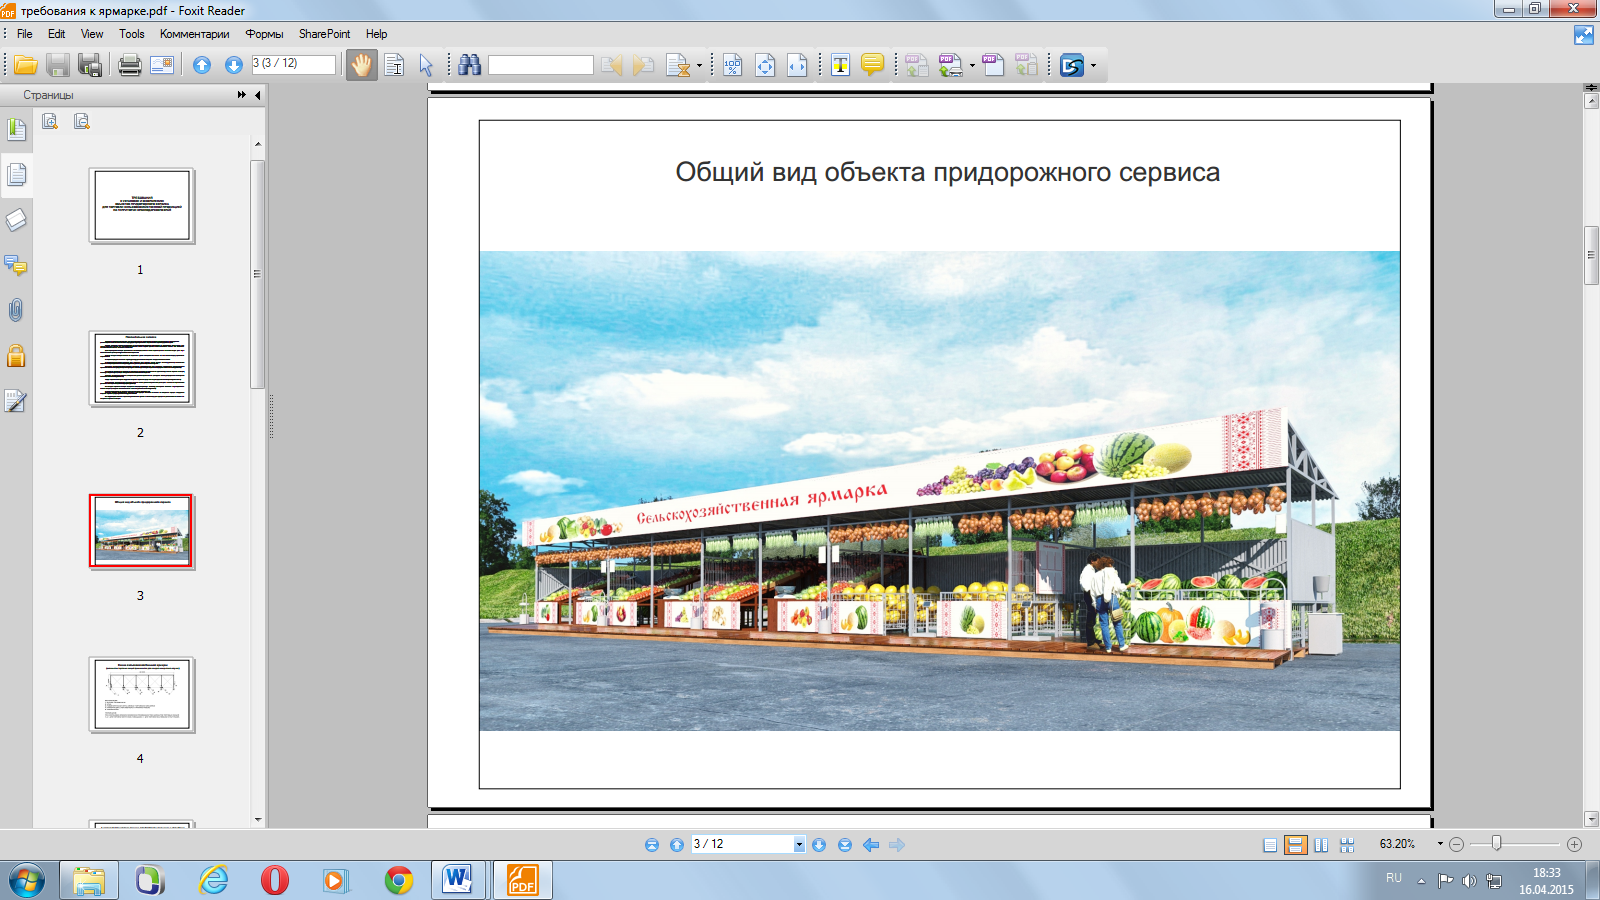This screenshot has height=900, width=1600.
Task: Select the Hand tool in toolbar
Action: pyautogui.click(x=361, y=65)
